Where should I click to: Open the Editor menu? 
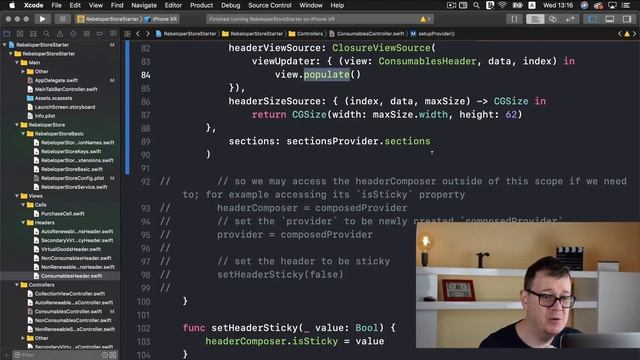point(173,5)
